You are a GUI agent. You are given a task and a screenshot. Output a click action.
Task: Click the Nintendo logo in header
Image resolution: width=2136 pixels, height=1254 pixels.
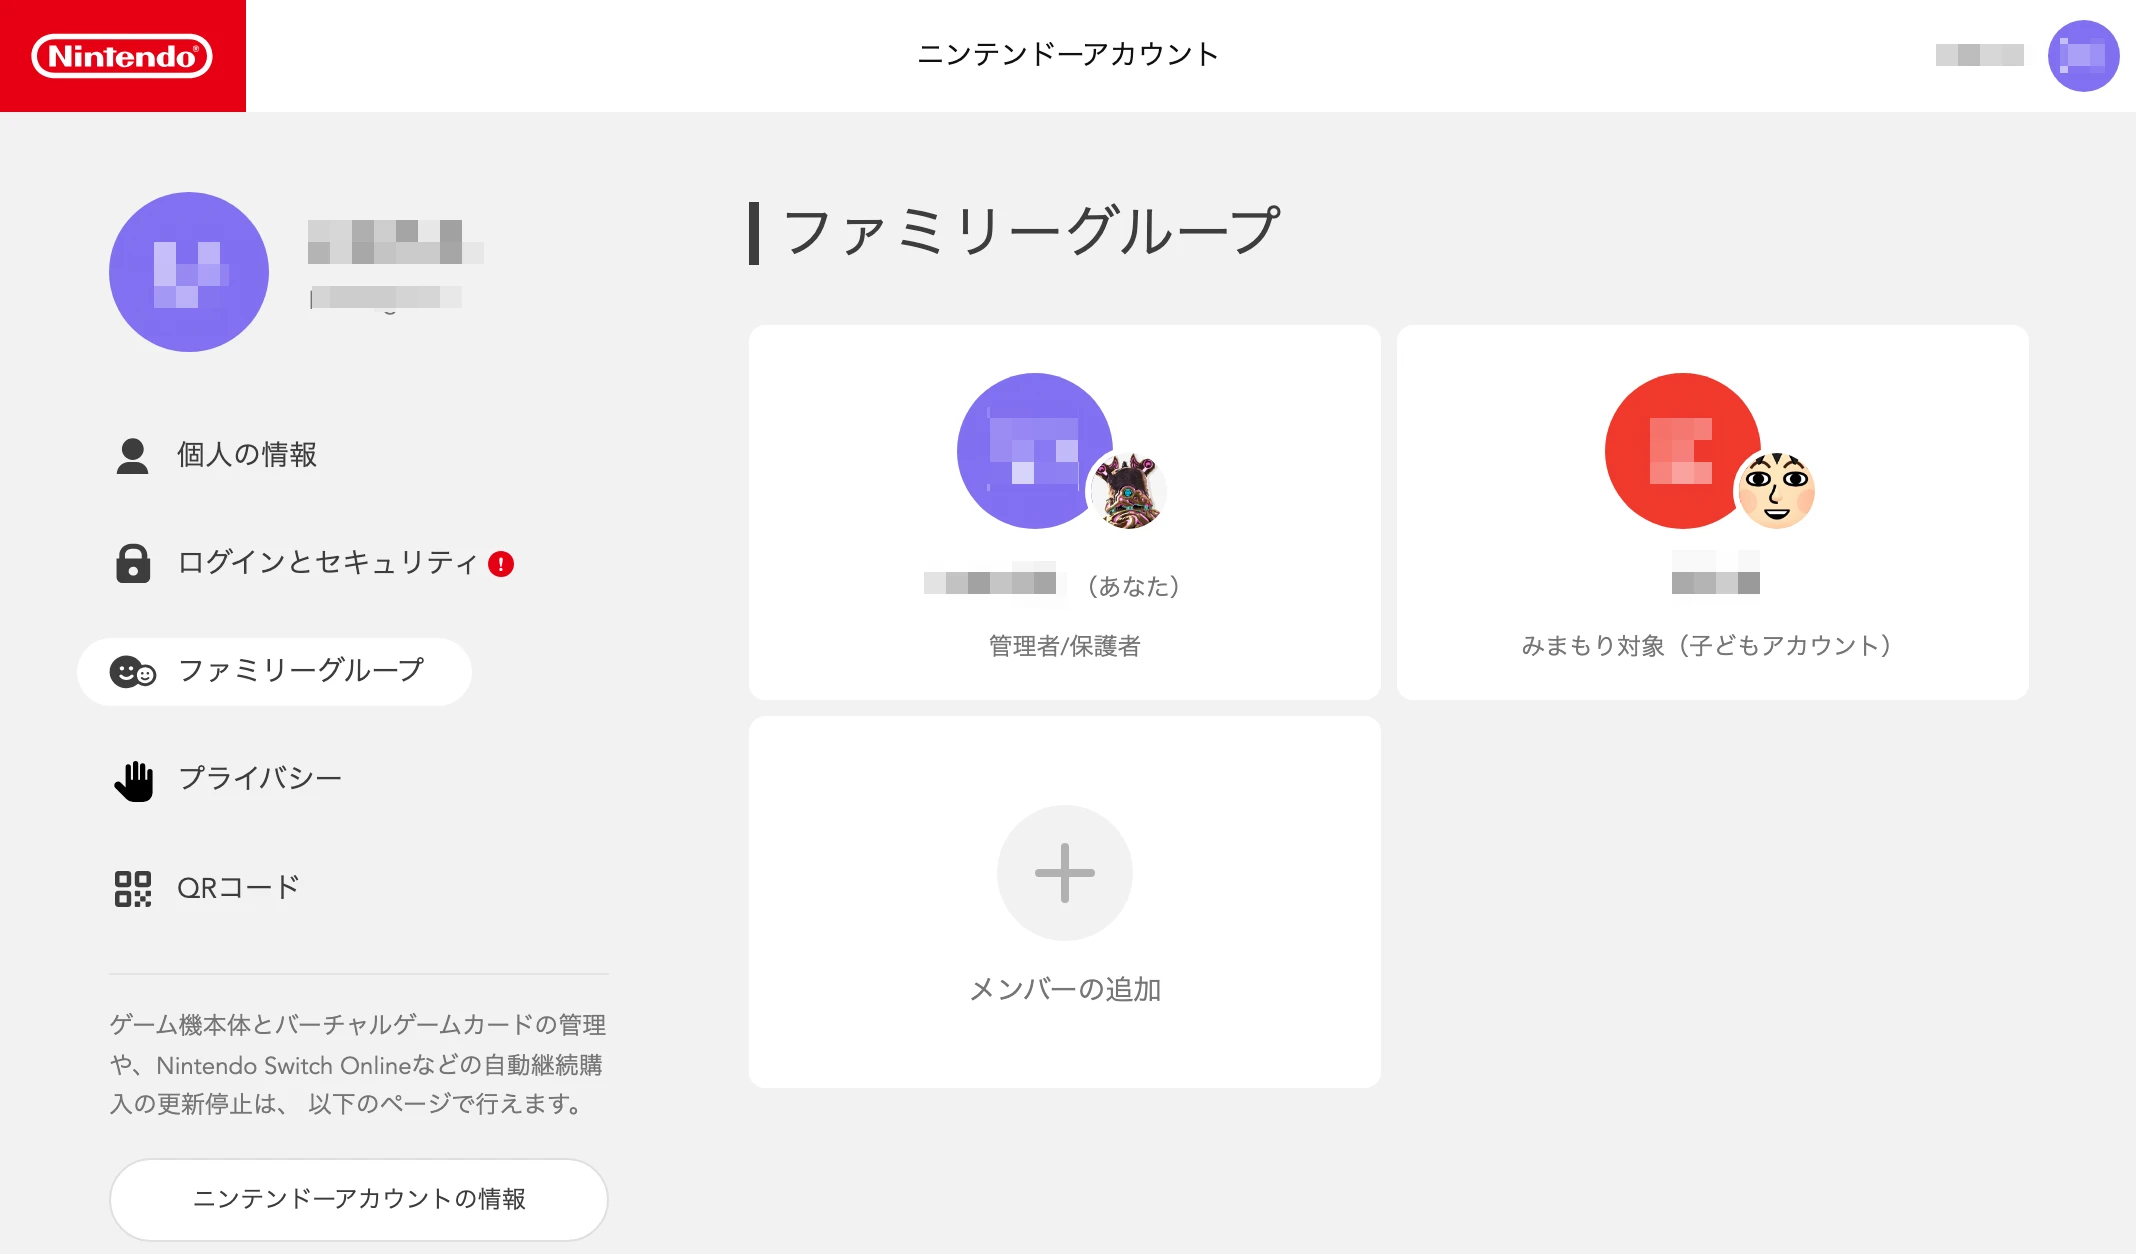[x=122, y=56]
